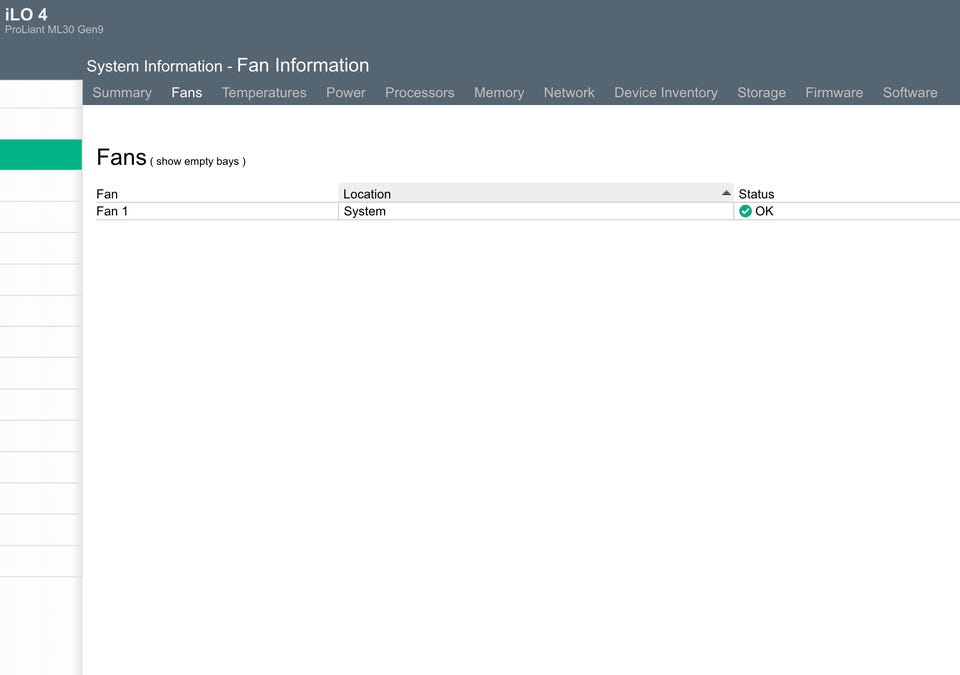This screenshot has width=960, height=675.
Task: Click the green OK status check icon
Action: point(745,211)
